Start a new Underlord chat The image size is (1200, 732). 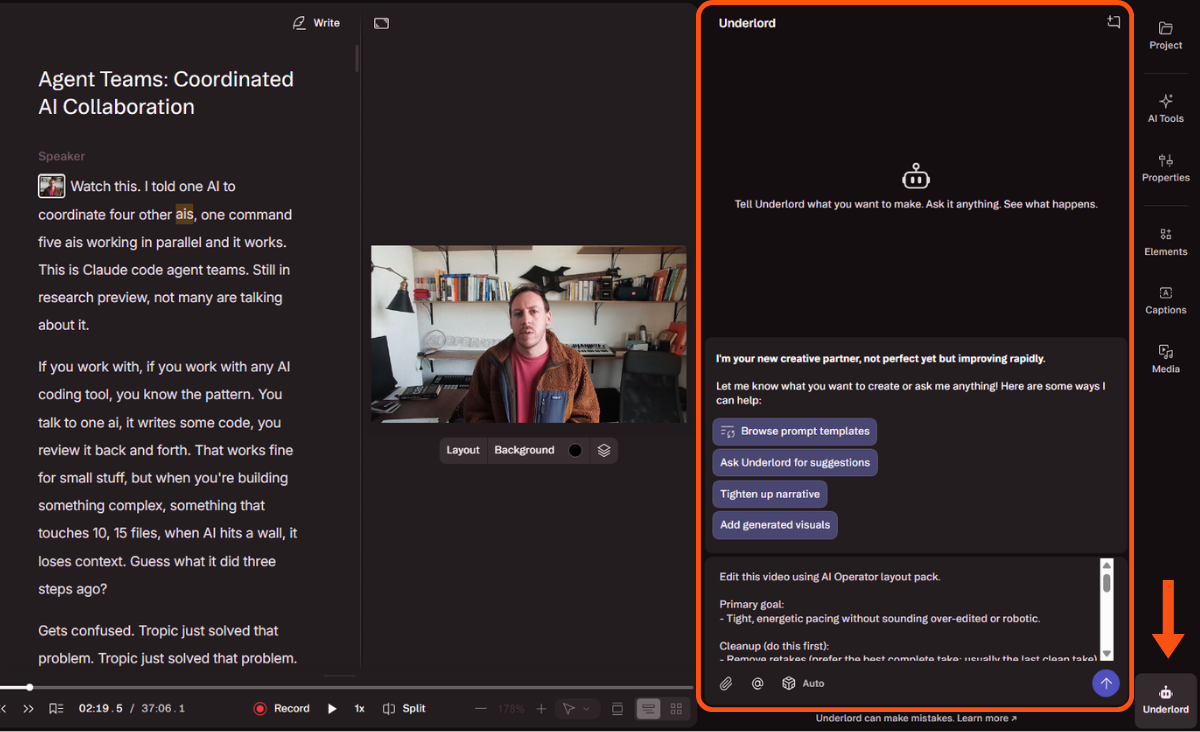(1113, 22)
